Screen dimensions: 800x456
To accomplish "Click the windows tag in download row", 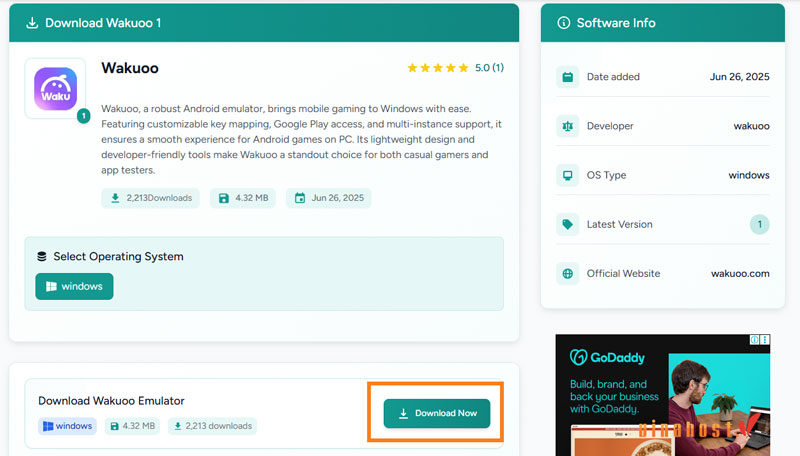I will pyautogui.click(x=67, y=426).
